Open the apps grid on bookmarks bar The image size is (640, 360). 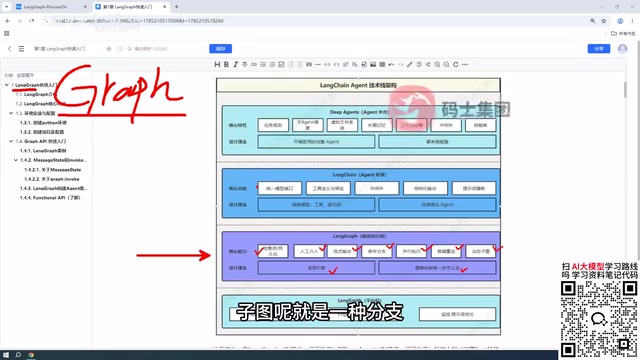7,33
